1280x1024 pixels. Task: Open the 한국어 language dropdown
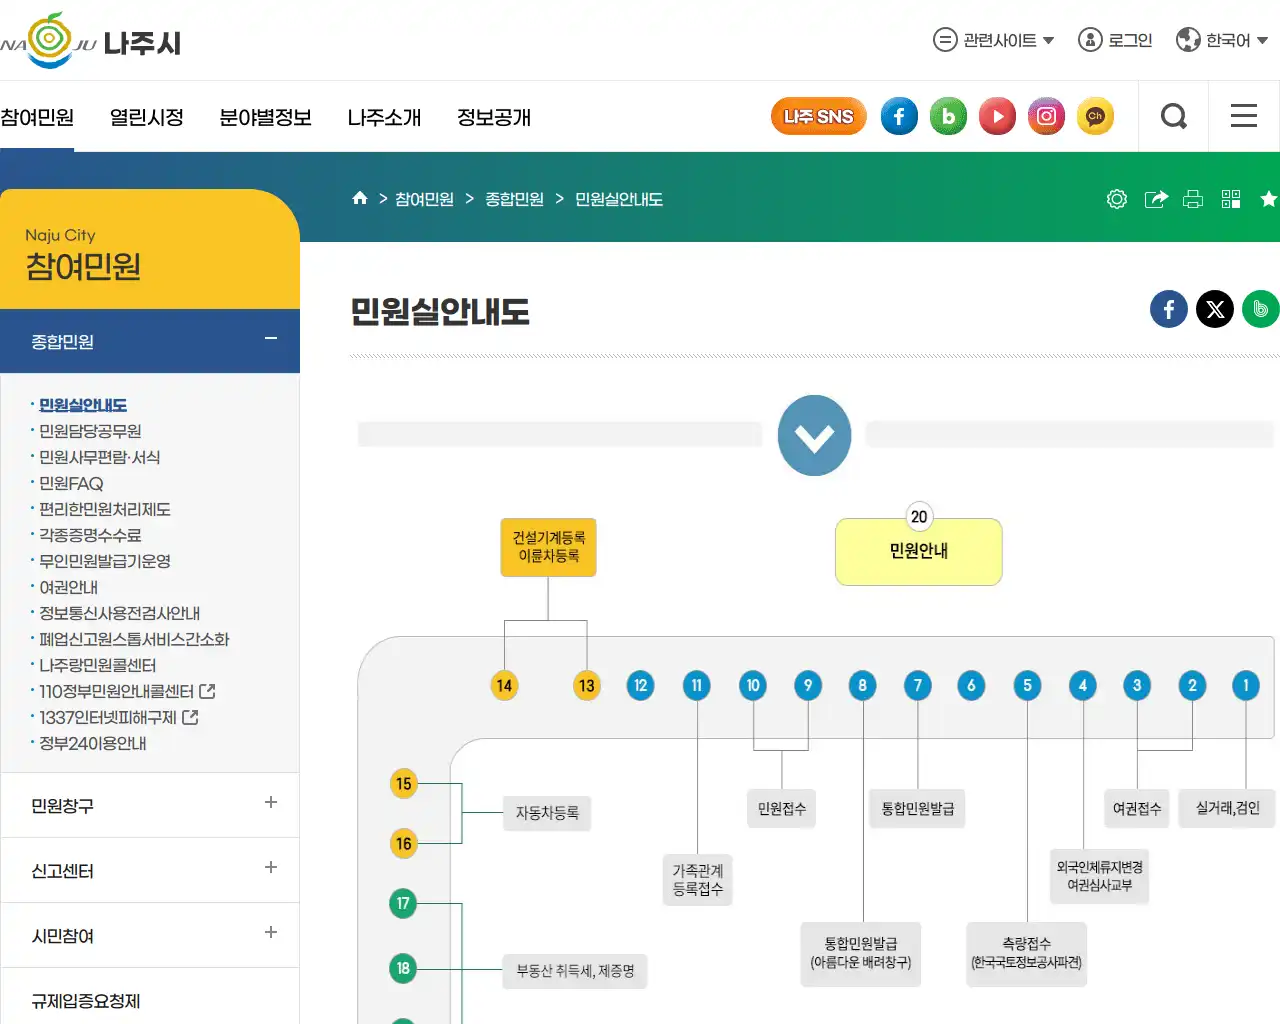(1222, 40)
